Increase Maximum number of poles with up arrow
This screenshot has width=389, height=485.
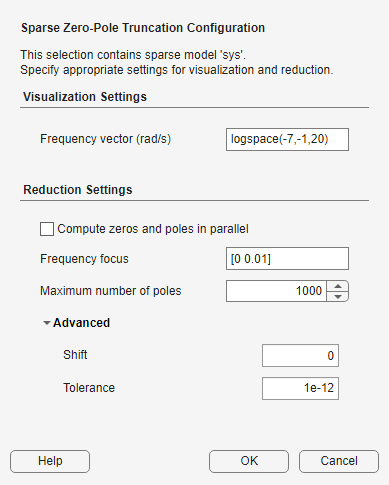(x=338, y=286)
